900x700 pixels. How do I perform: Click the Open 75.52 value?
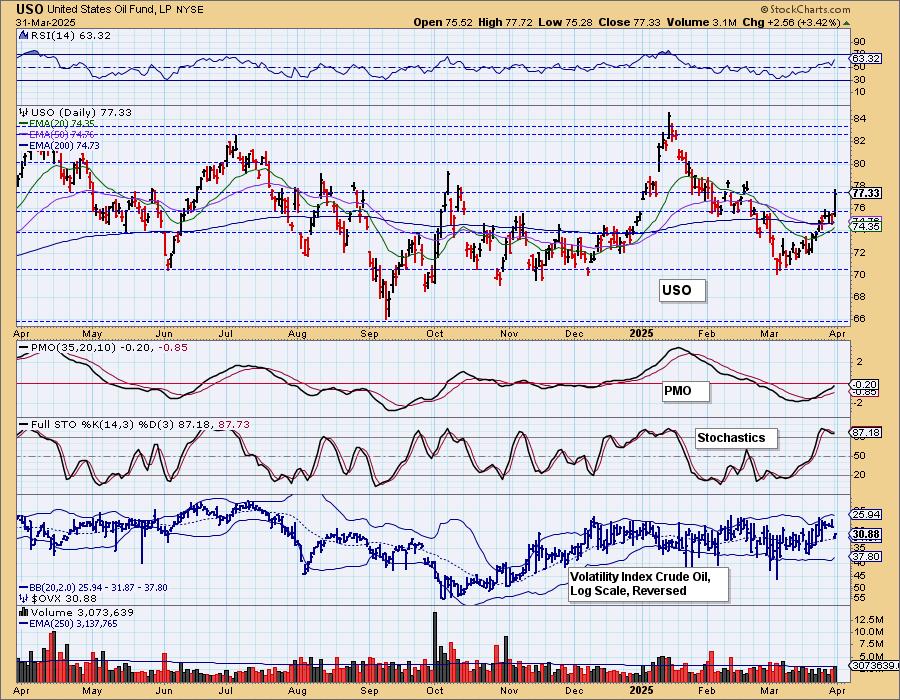443,22
